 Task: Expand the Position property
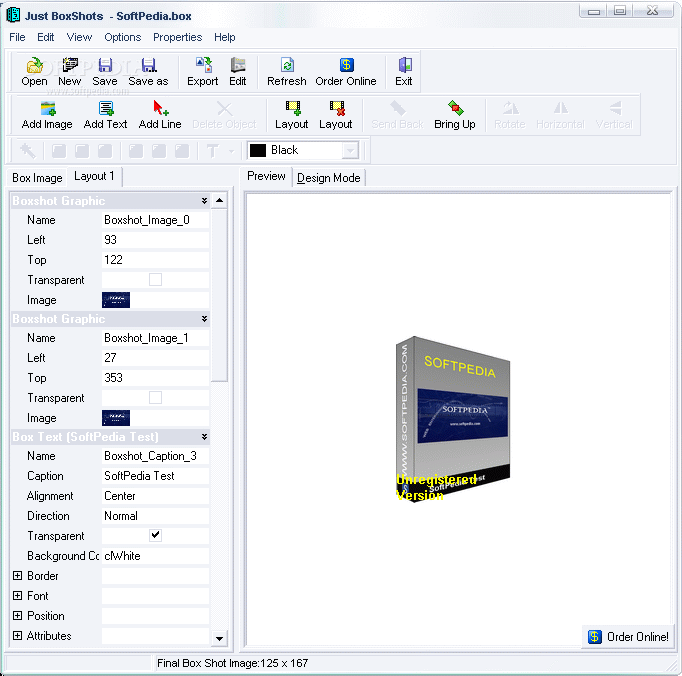(x=17, y=616)
